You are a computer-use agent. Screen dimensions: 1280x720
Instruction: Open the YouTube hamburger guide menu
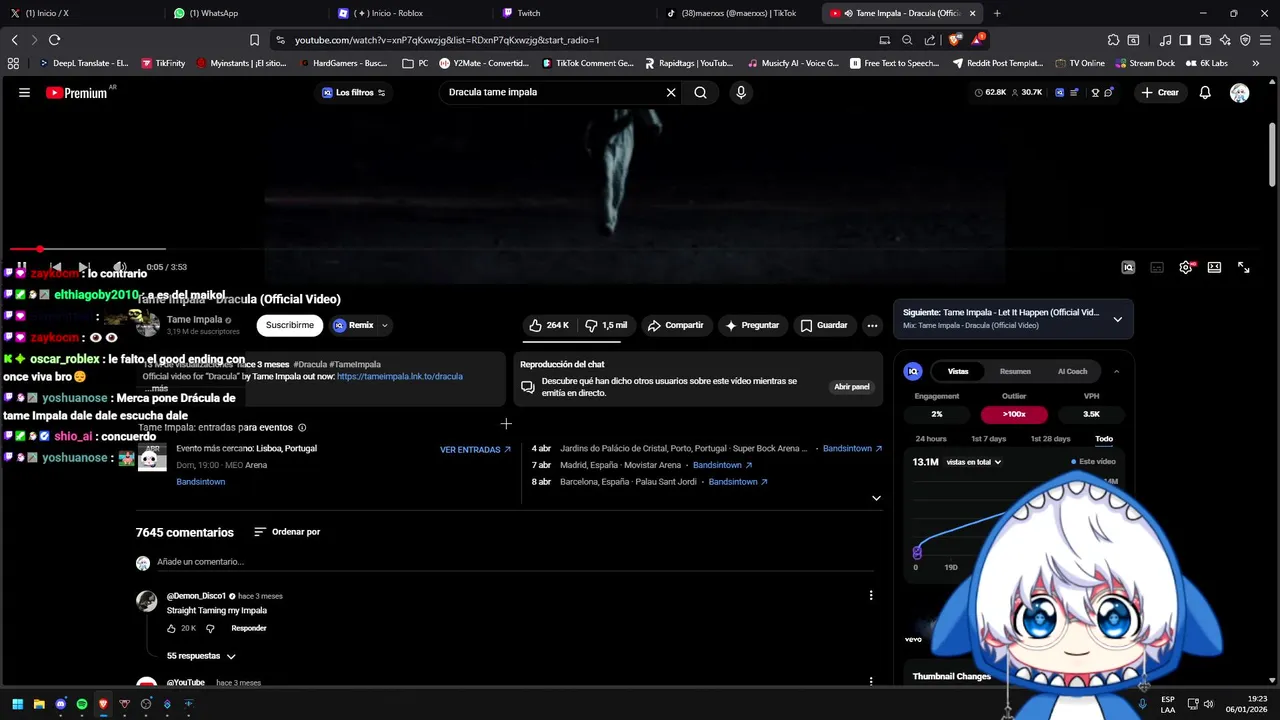pos(24,92)
